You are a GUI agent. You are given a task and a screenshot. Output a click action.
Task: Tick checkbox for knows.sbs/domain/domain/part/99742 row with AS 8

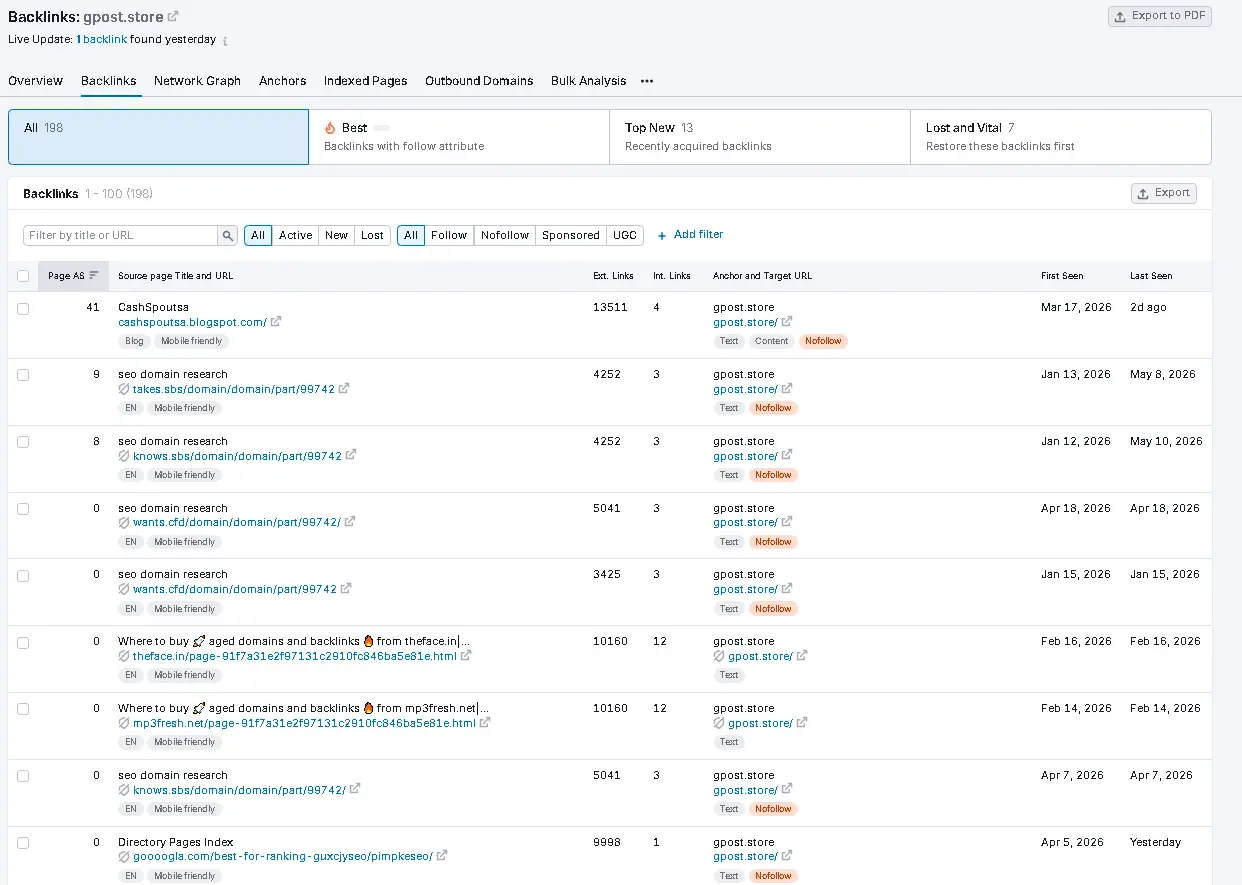point(23,442)
